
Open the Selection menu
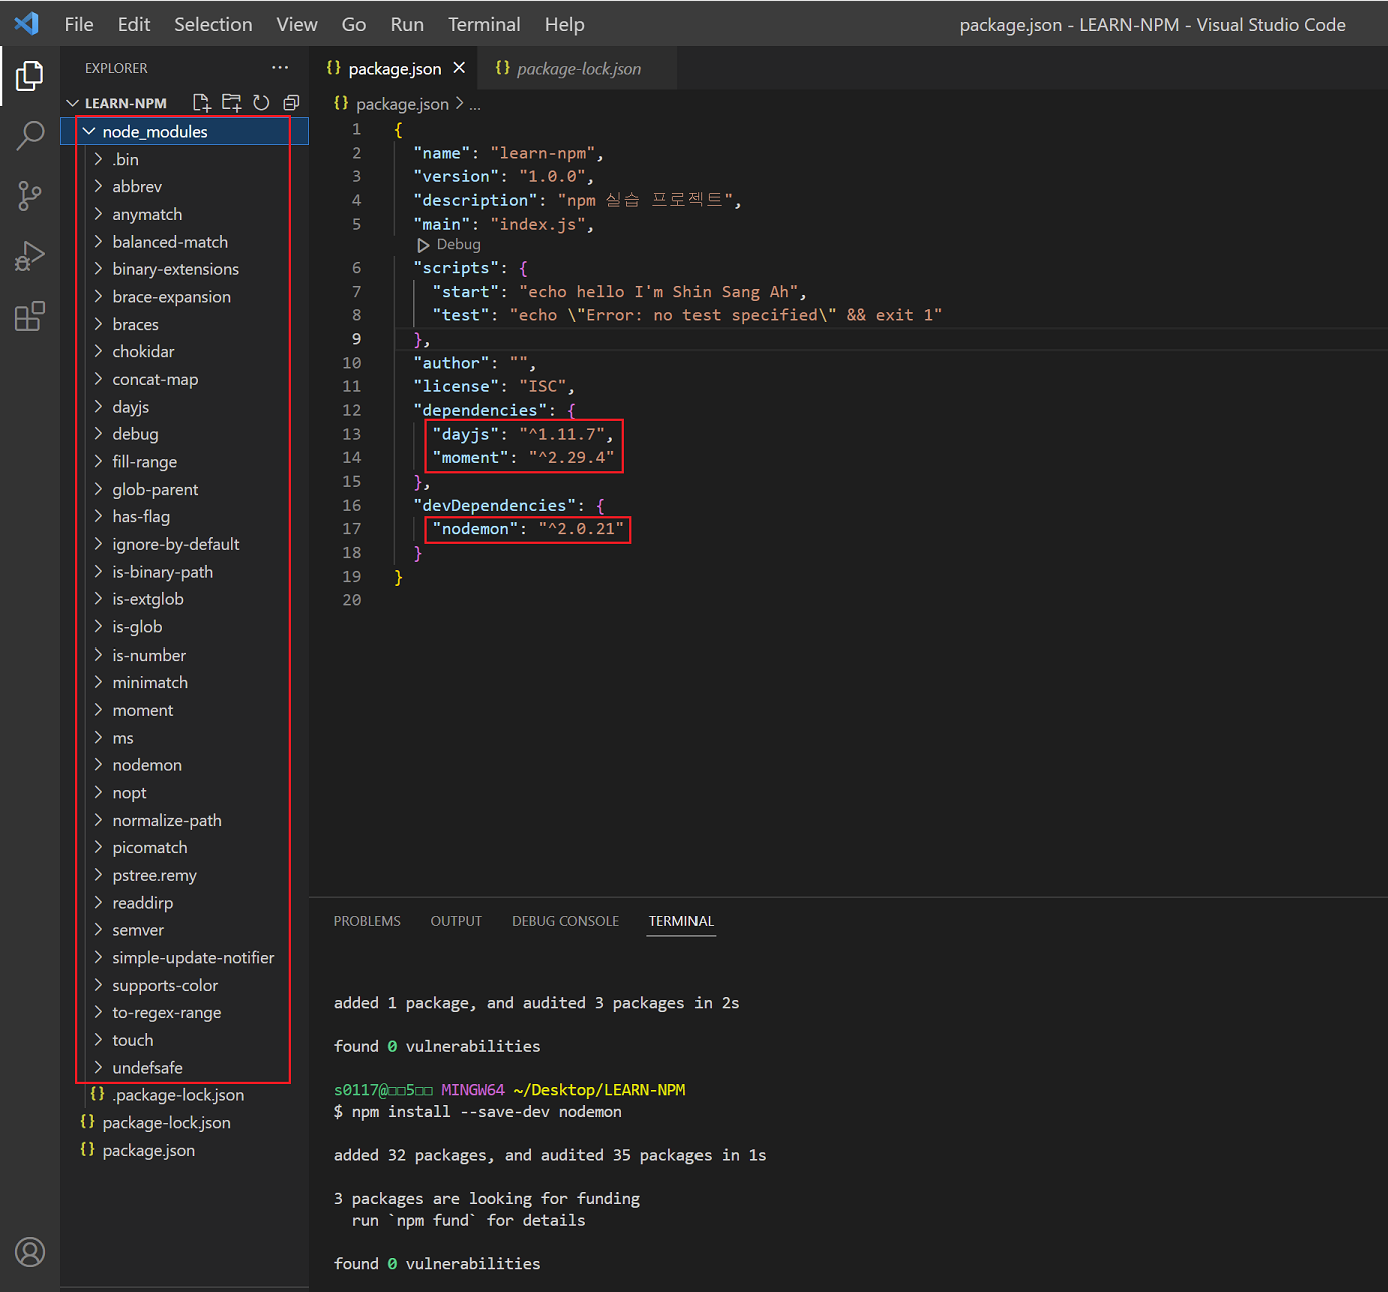click(x=213, y=24)
